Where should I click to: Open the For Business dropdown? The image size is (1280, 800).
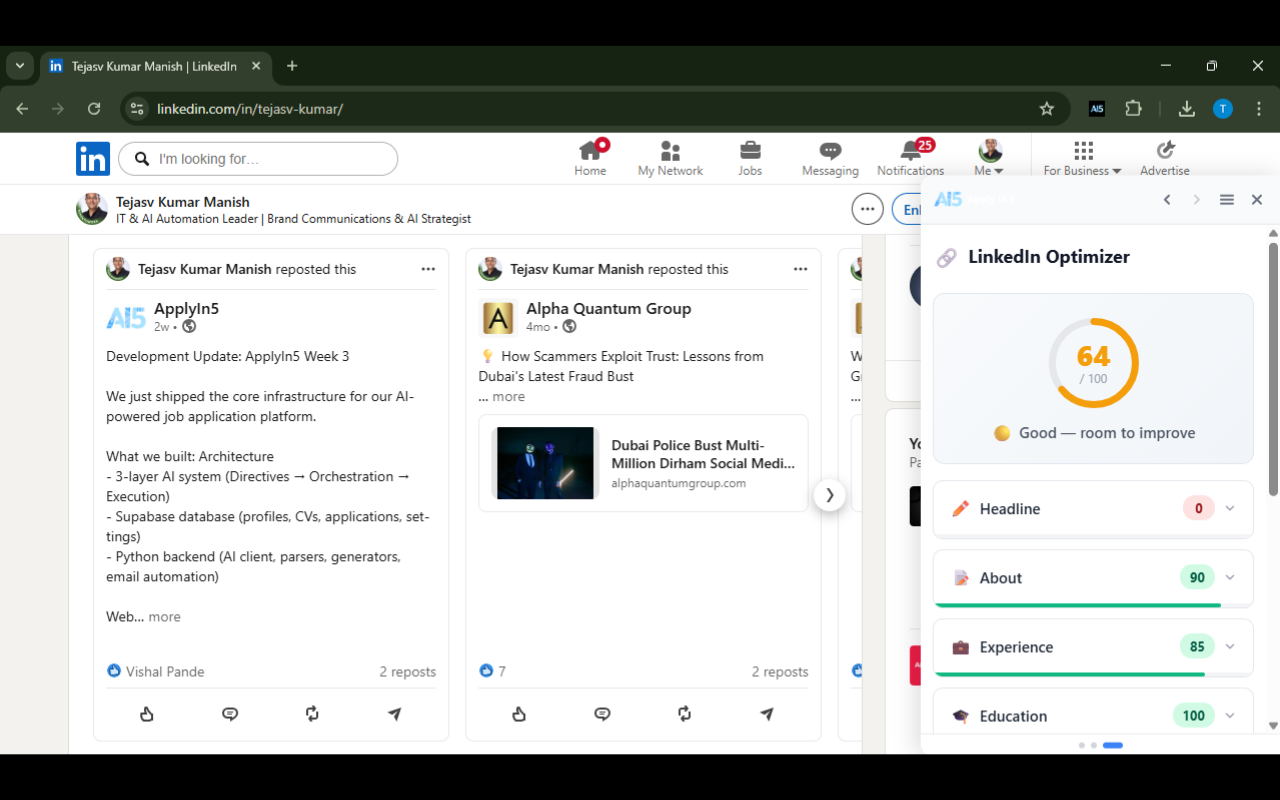coord(1082,156)
